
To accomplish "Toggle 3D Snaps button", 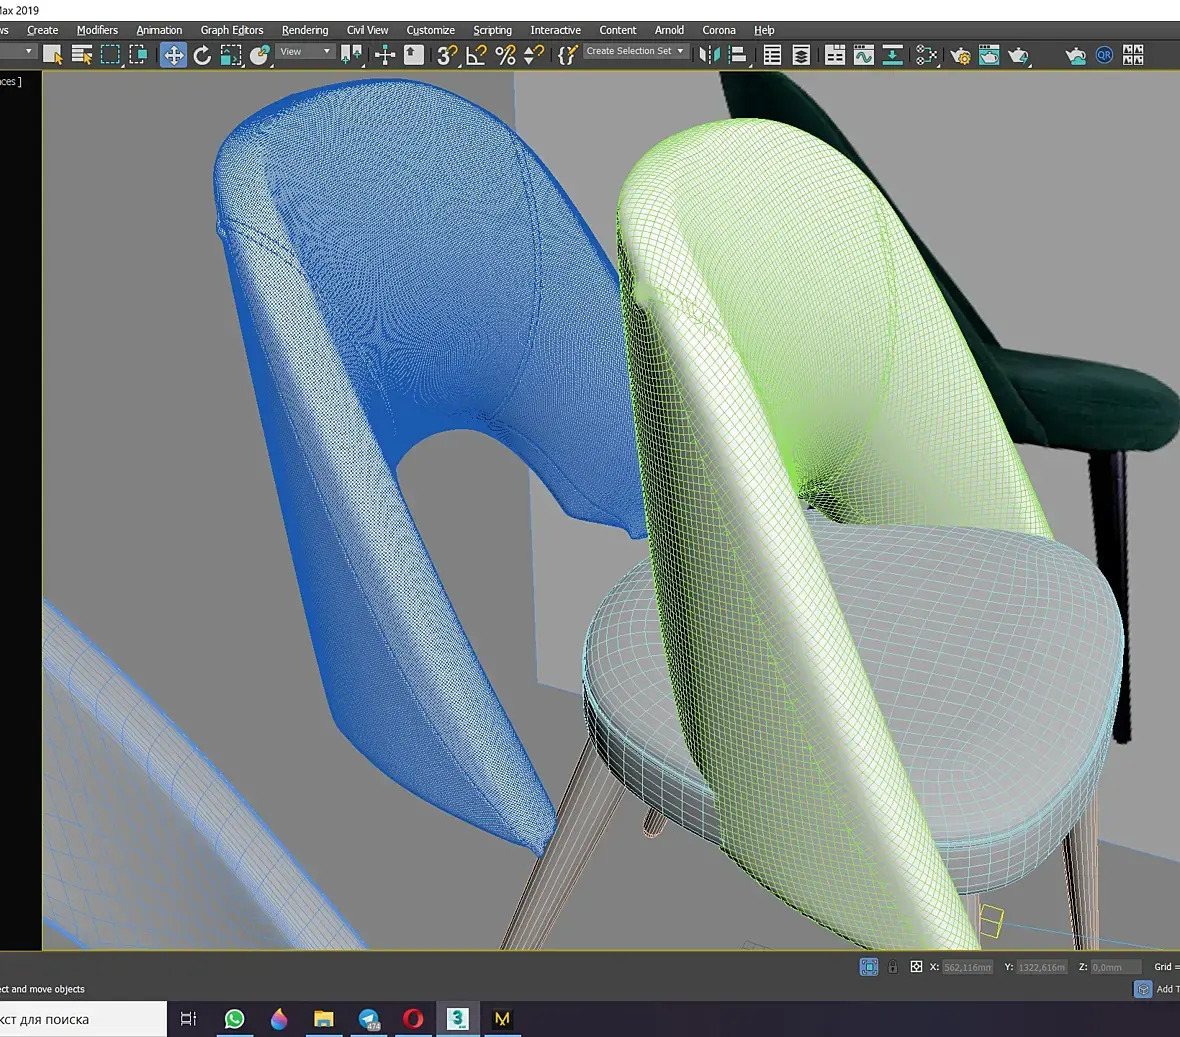I will click(x=446, y=55).
